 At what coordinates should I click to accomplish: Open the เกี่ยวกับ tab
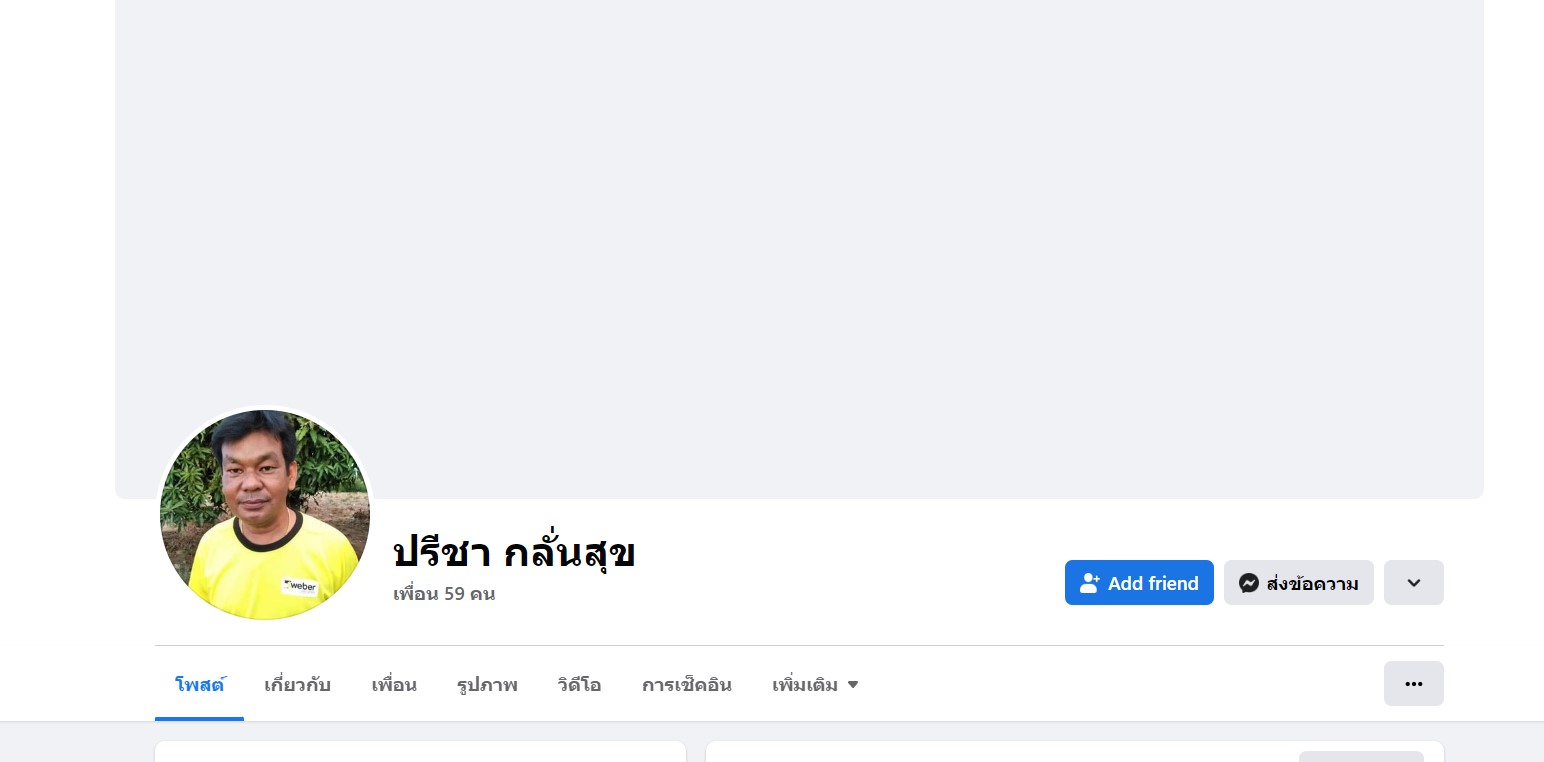[x=297, y=685]
